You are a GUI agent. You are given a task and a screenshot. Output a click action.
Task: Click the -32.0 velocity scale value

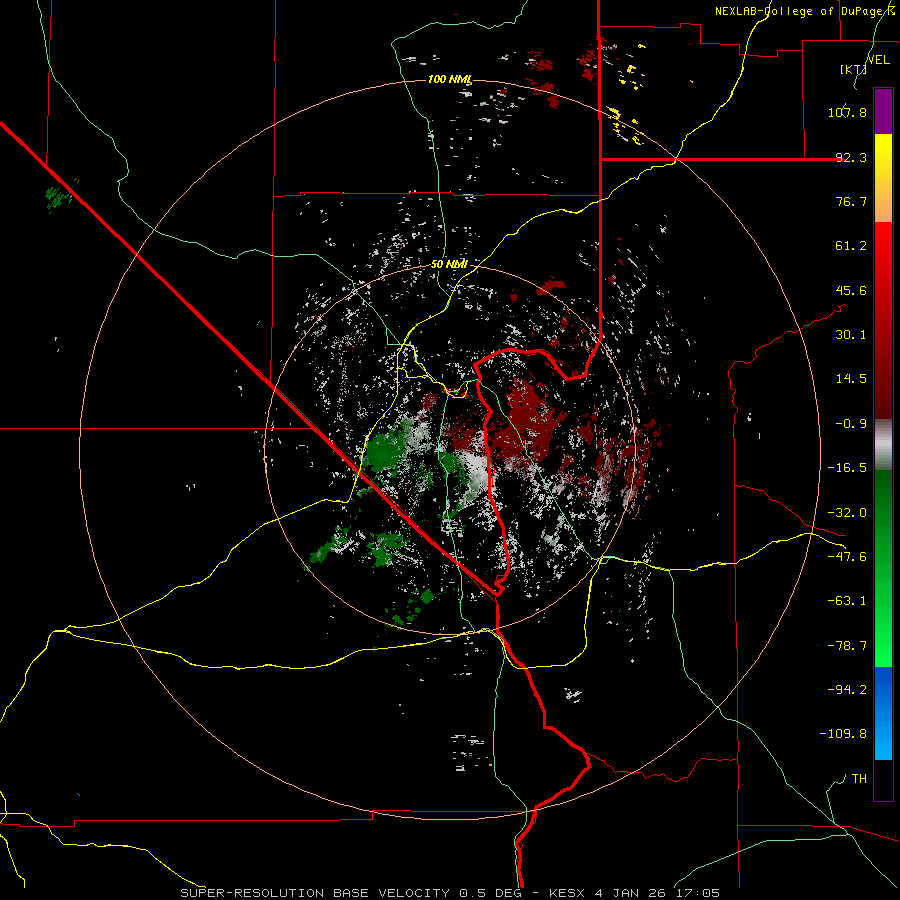[847, 513]
